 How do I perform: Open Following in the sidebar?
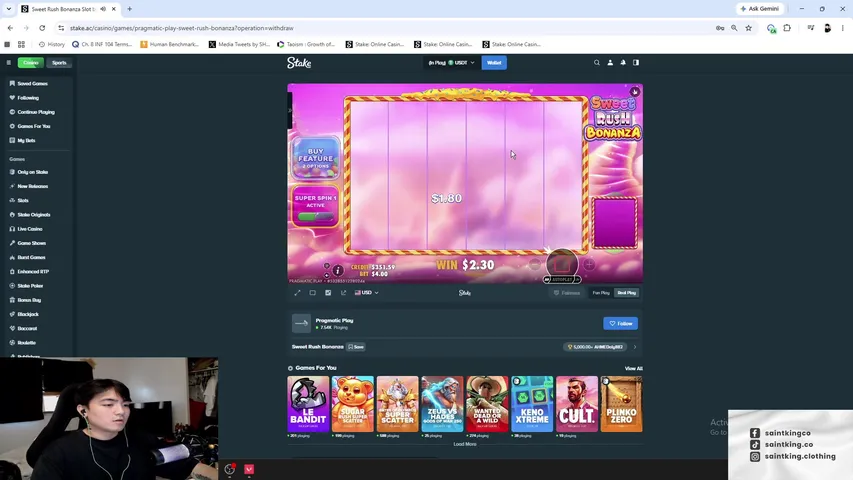pyautogui.click(x=28, y=98)
